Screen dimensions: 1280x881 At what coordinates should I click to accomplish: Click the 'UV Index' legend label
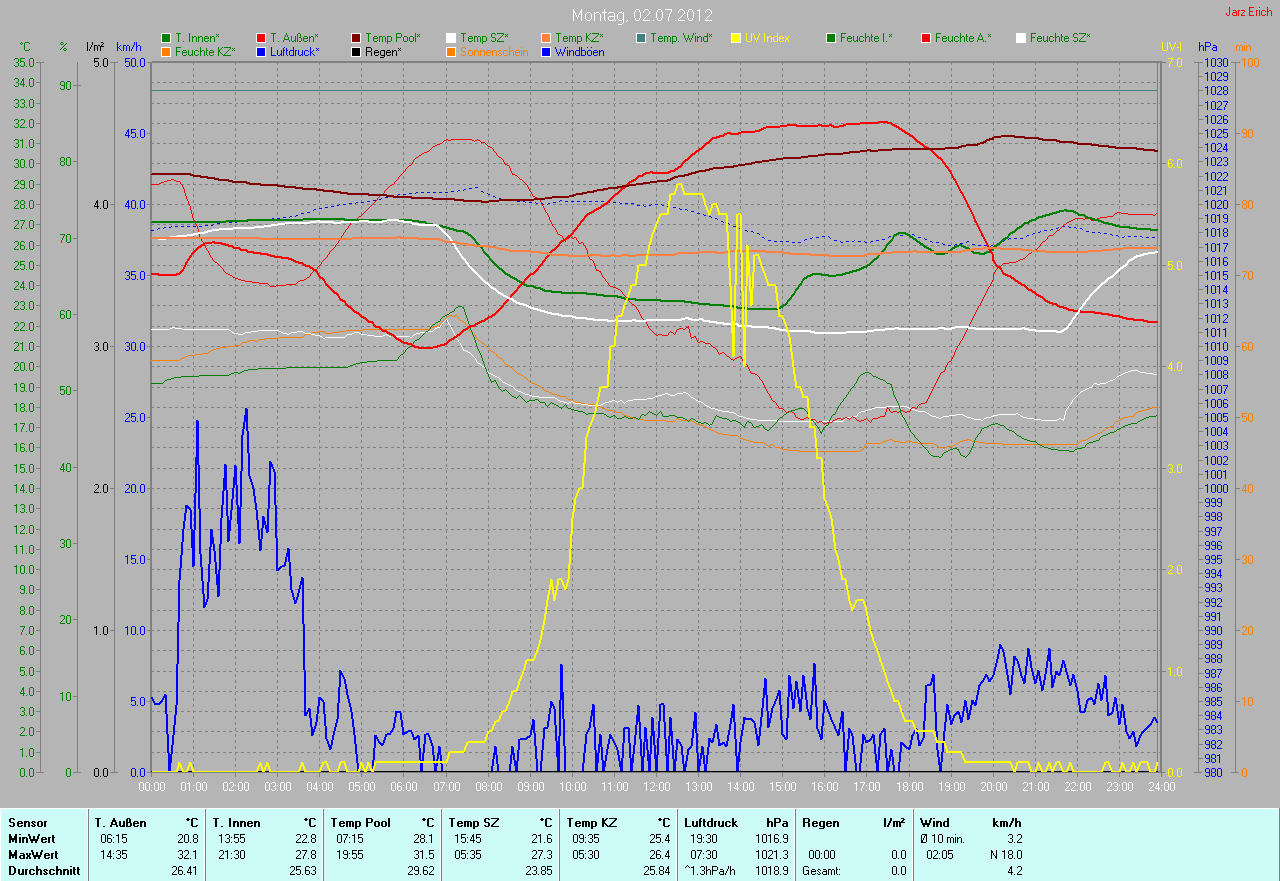point(767,38)
